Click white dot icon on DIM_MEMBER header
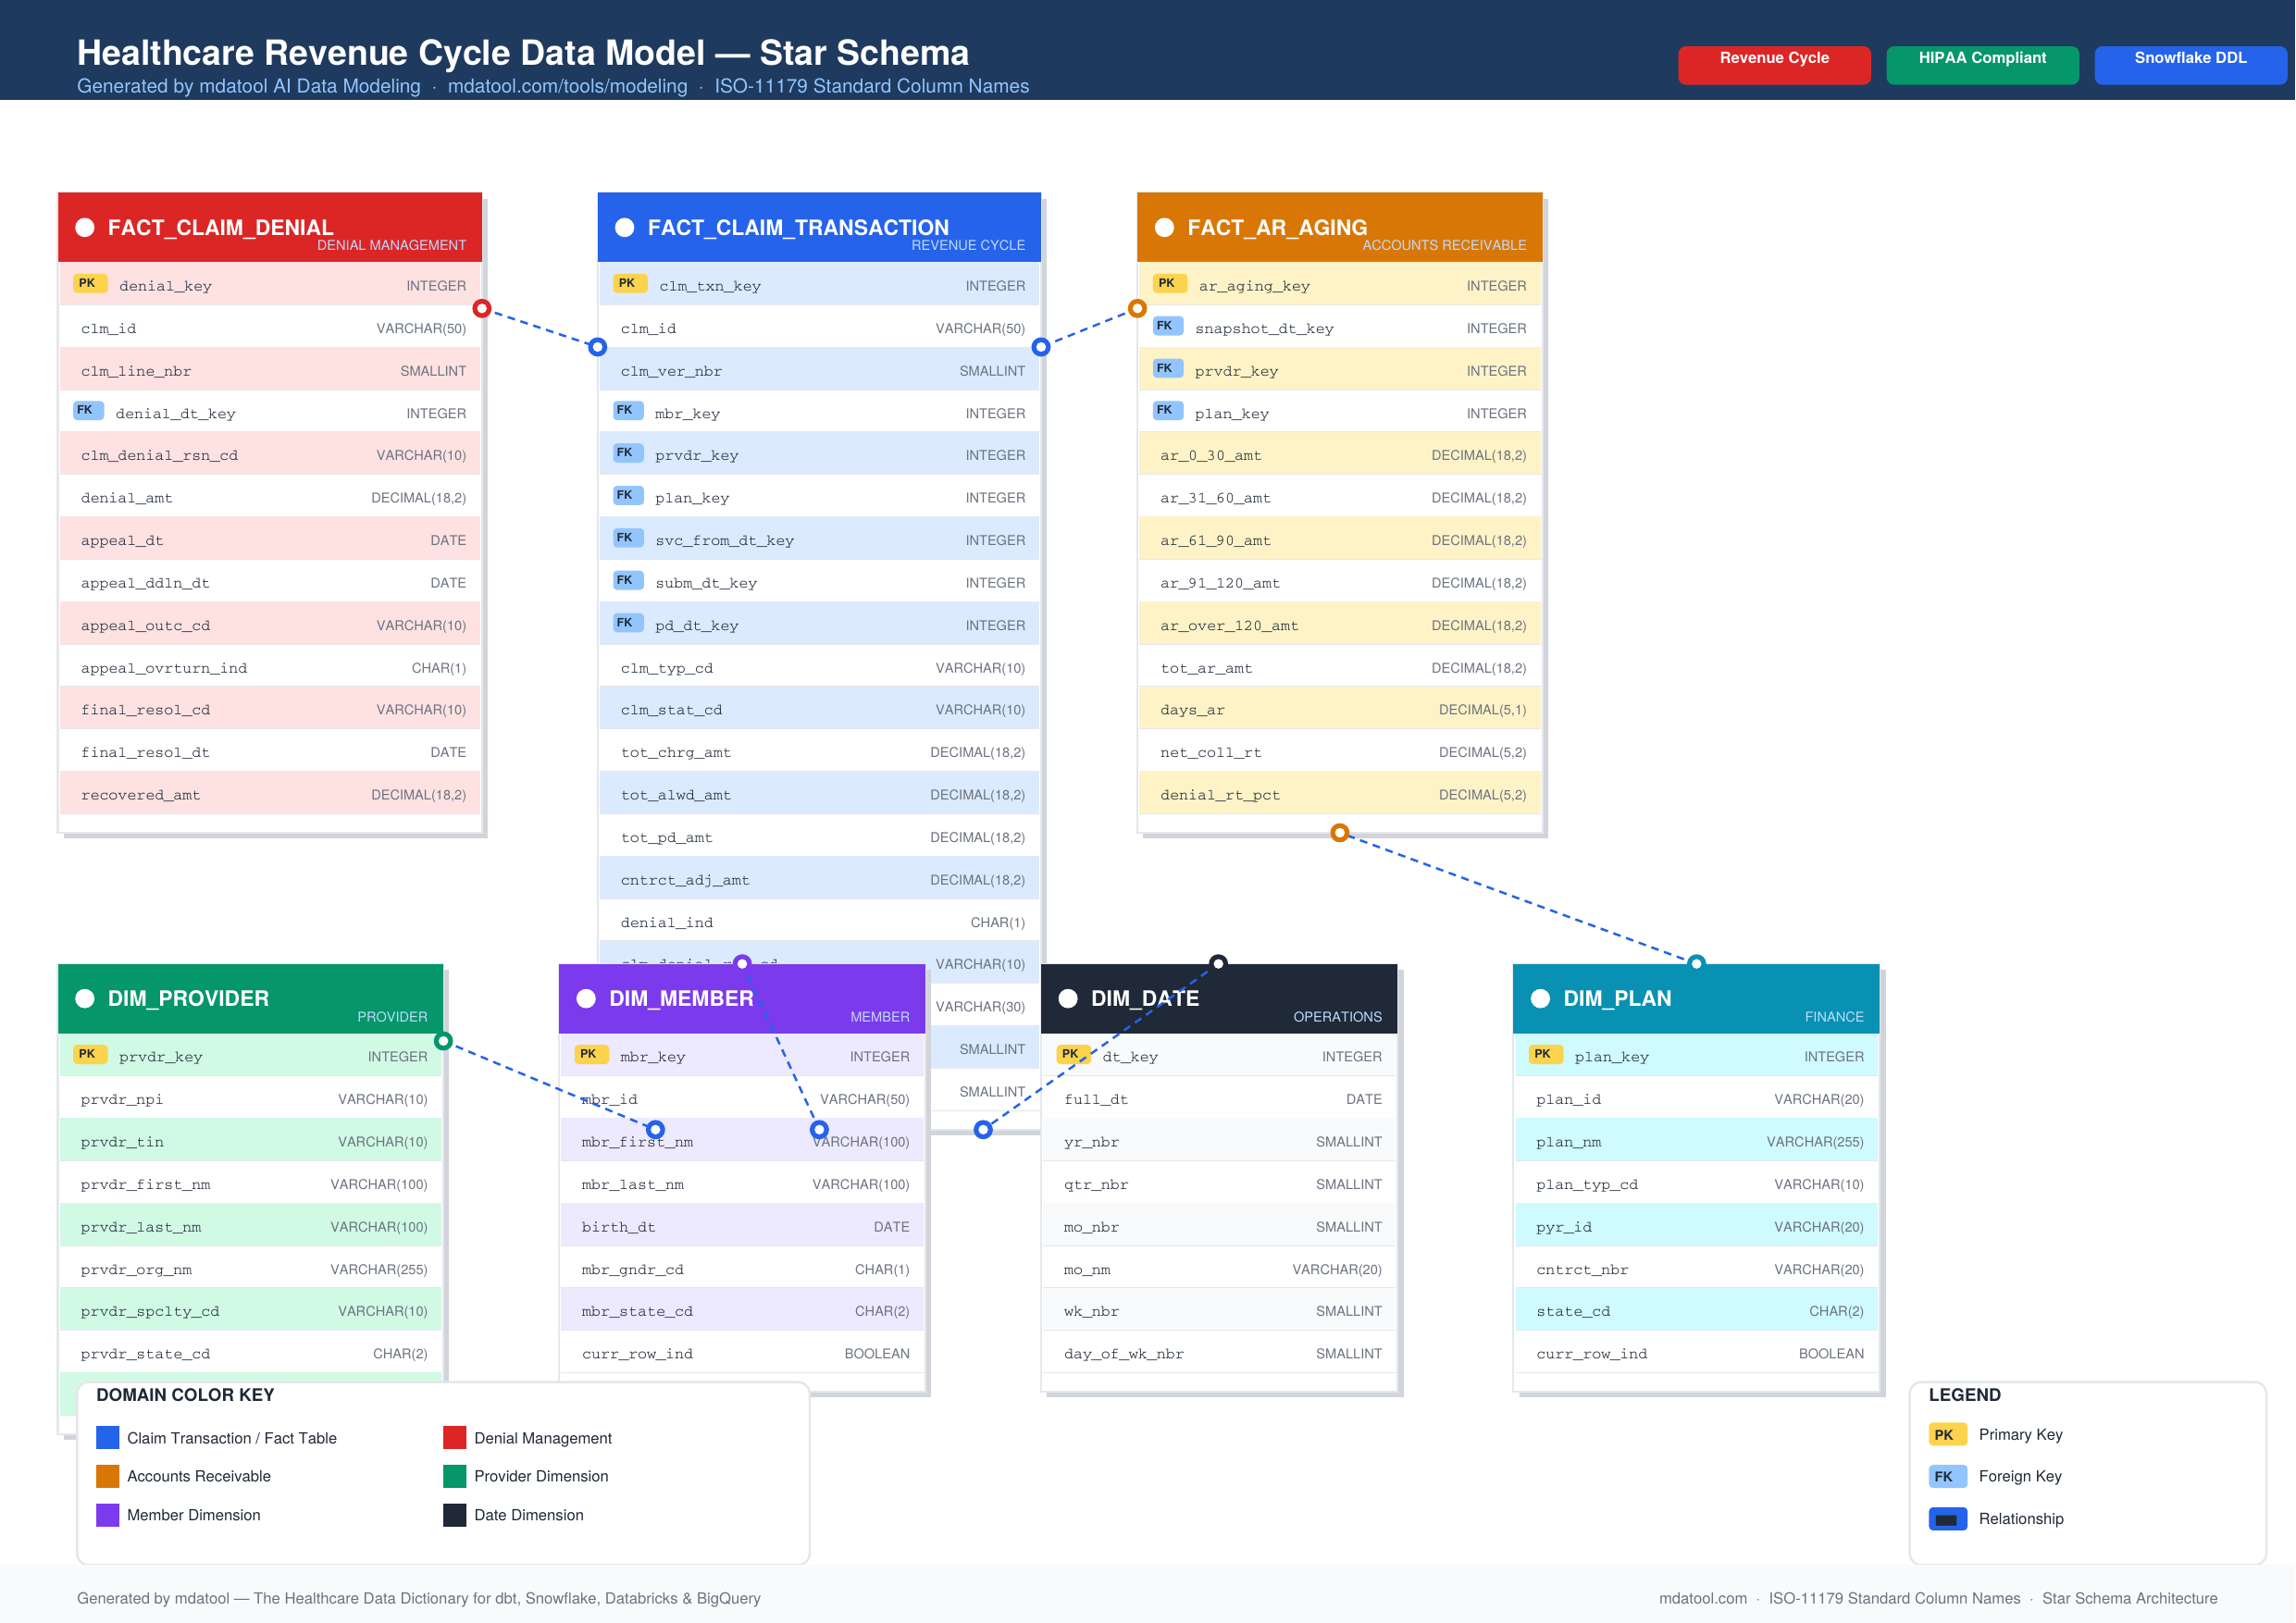 tap(586, 998)
